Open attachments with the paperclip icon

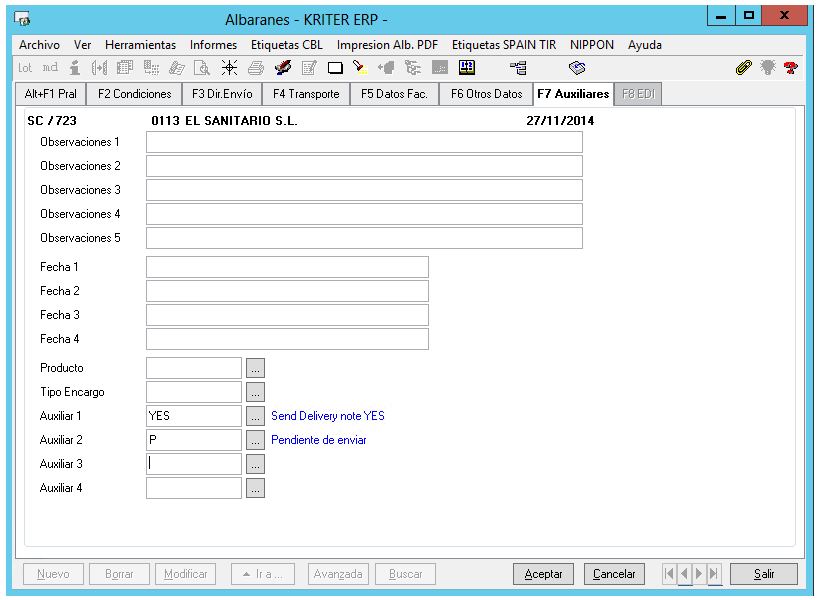point(743,68)
